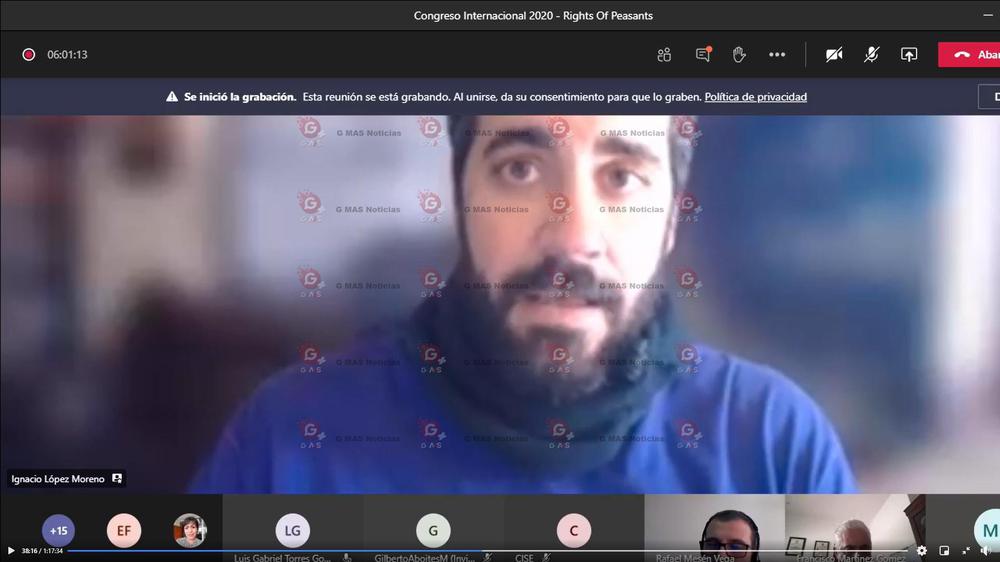This screenshot has width=1000, height=562.
Task: Open the participants panel icon
Action: click(664, 55)
